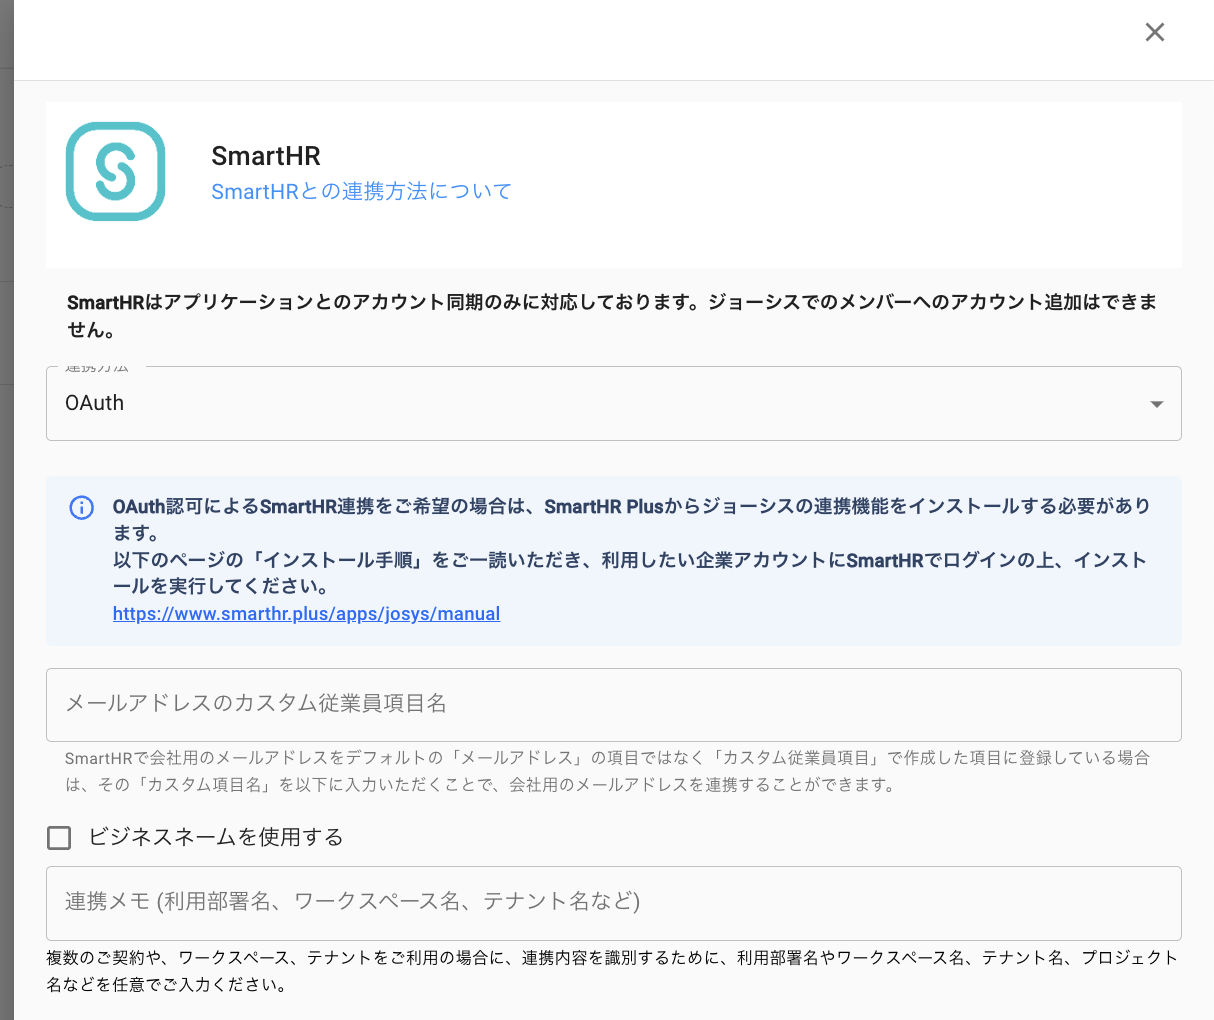This screenshot has height=1020, width=1214.
Task: Click the OAuth認可 info banner message
Action: point(630,507)
